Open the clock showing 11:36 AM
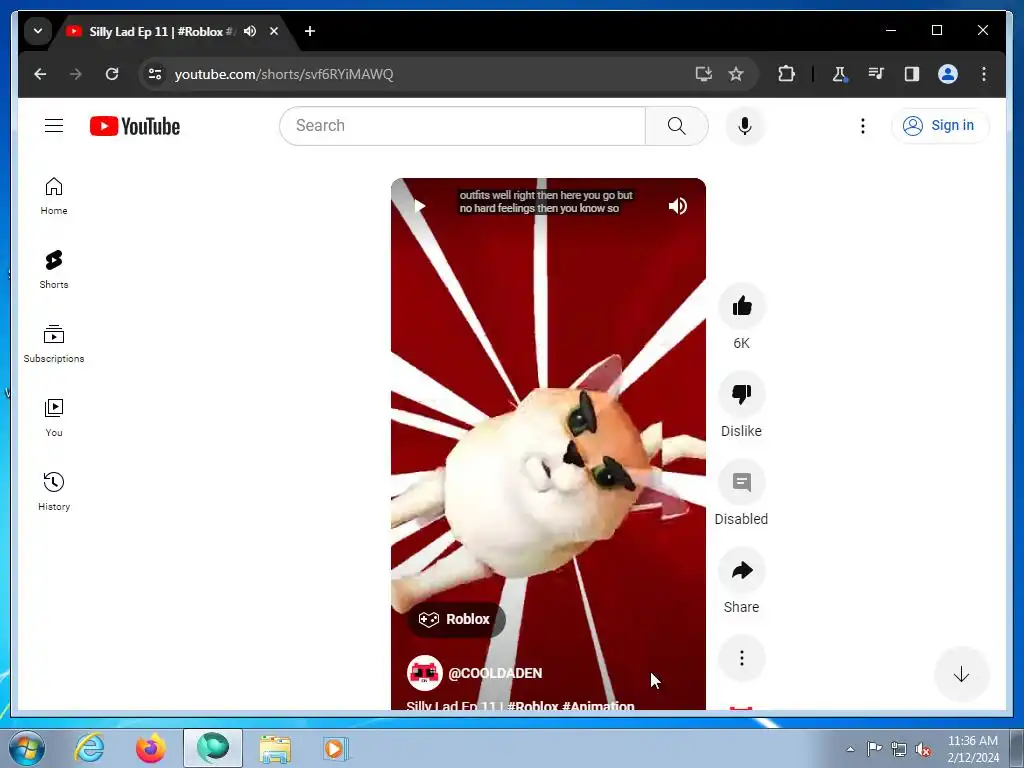This screenshot has width=1024, height=768. [x=972, y=749]
